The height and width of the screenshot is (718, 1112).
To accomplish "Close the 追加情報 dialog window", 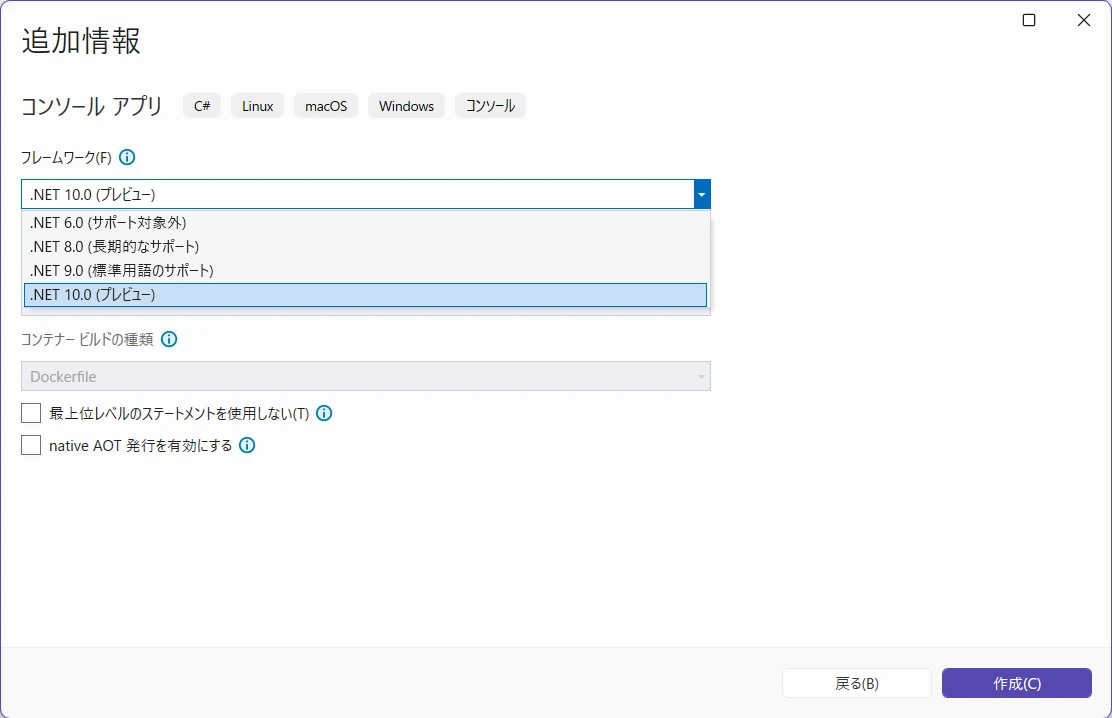I will pyautogui.click(x=1083, y=20).
